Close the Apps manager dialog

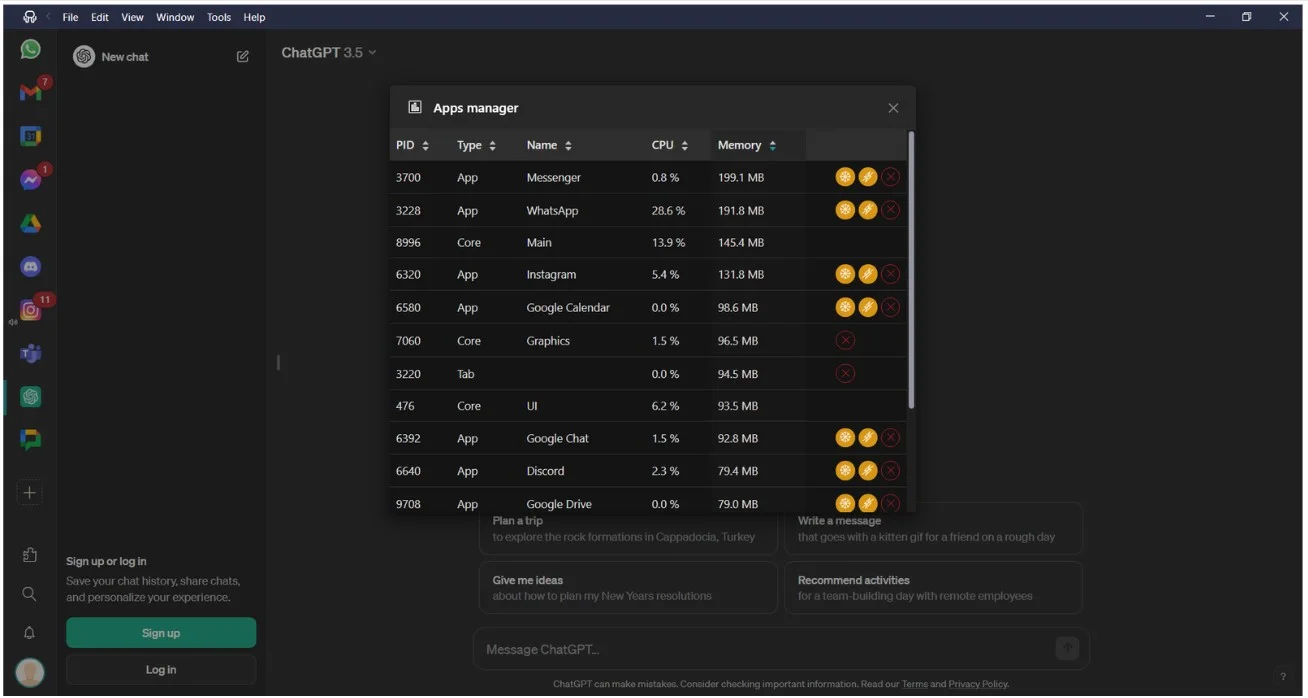893,108
